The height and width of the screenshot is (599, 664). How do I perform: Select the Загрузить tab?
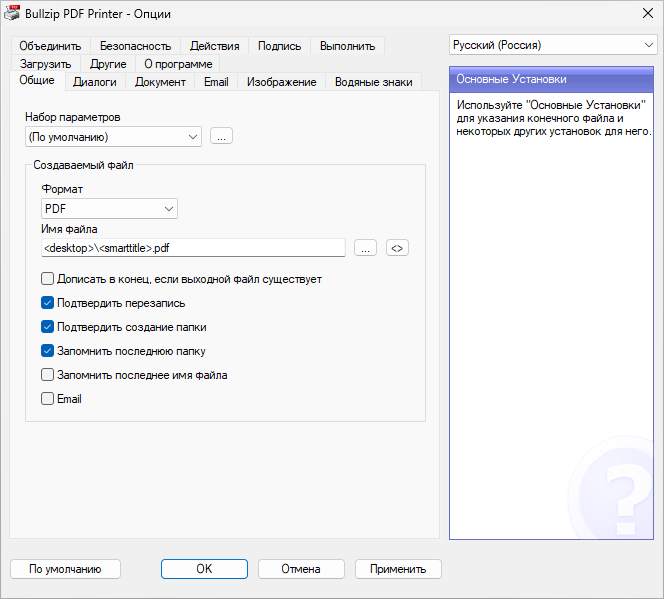pos(45,64)
